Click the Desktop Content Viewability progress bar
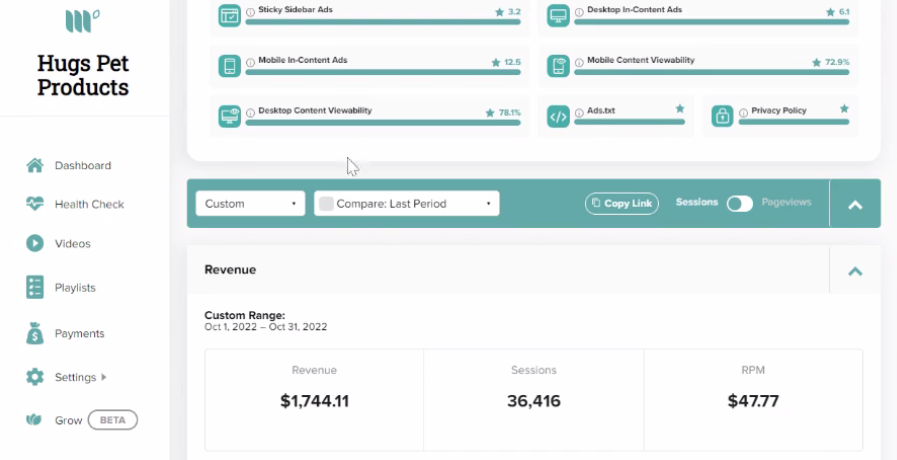The image size is (897, 460). (383, 122)
